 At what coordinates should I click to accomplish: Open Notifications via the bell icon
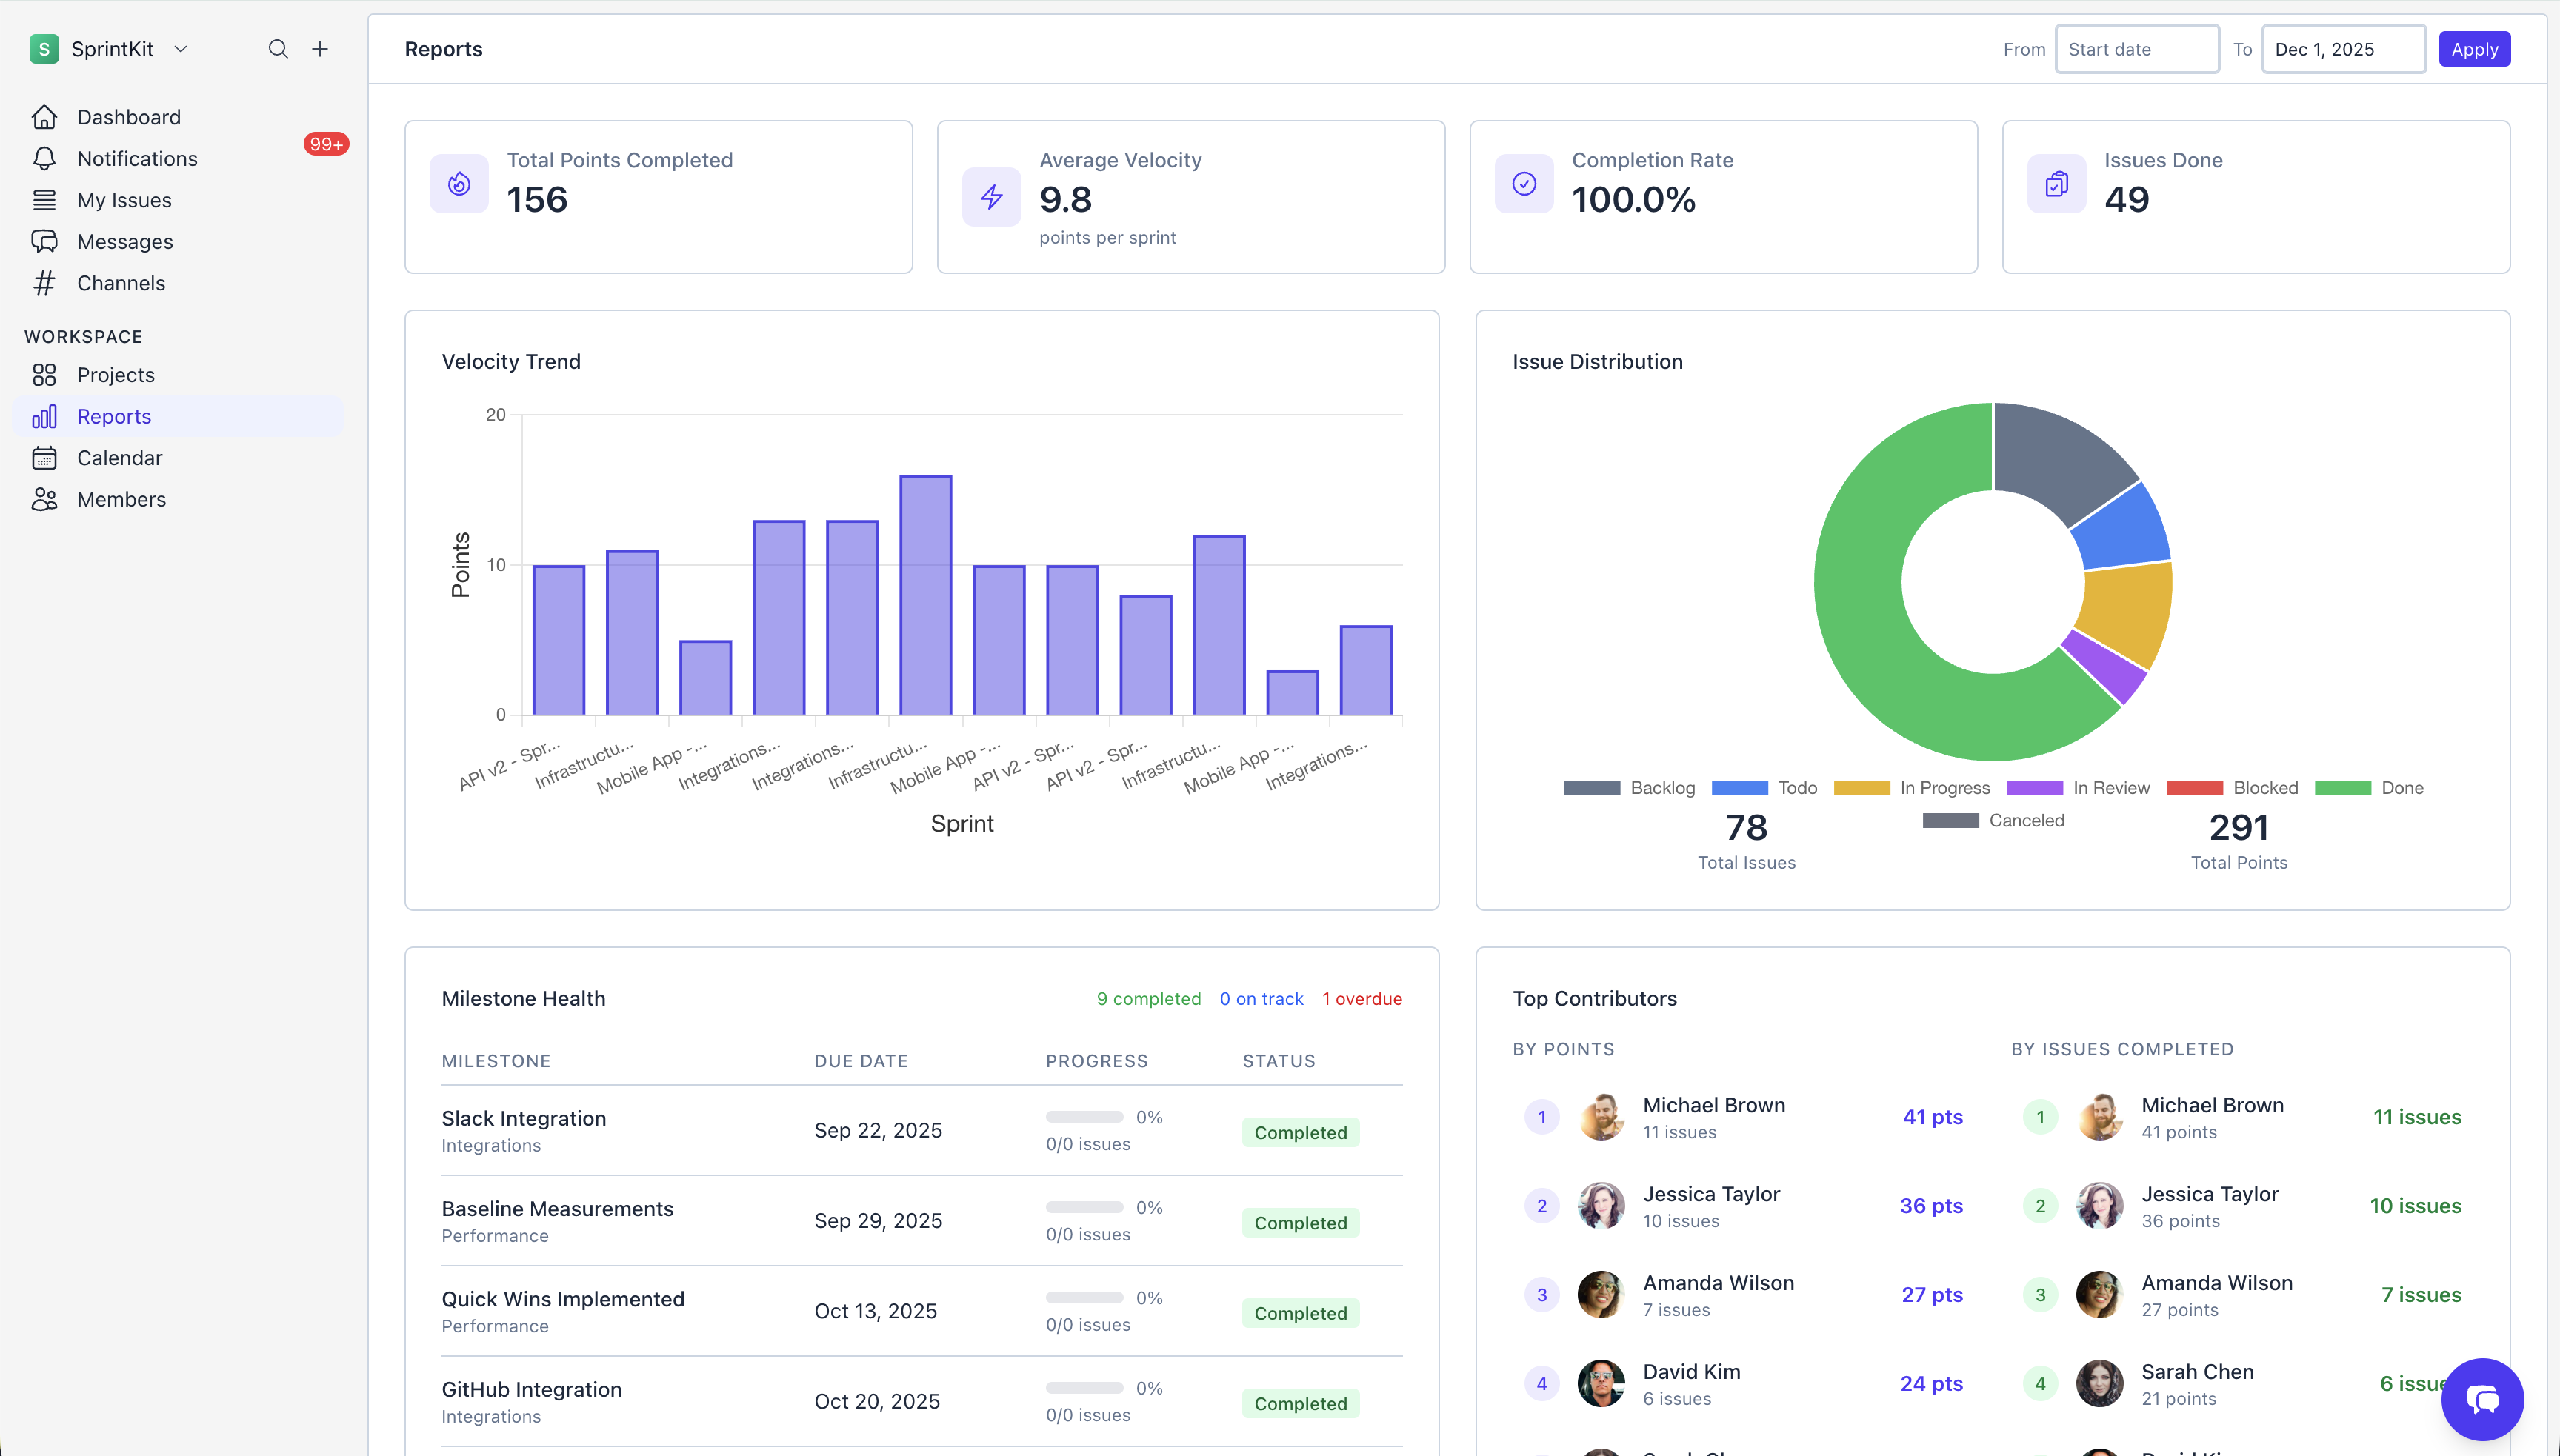[45, 158]
